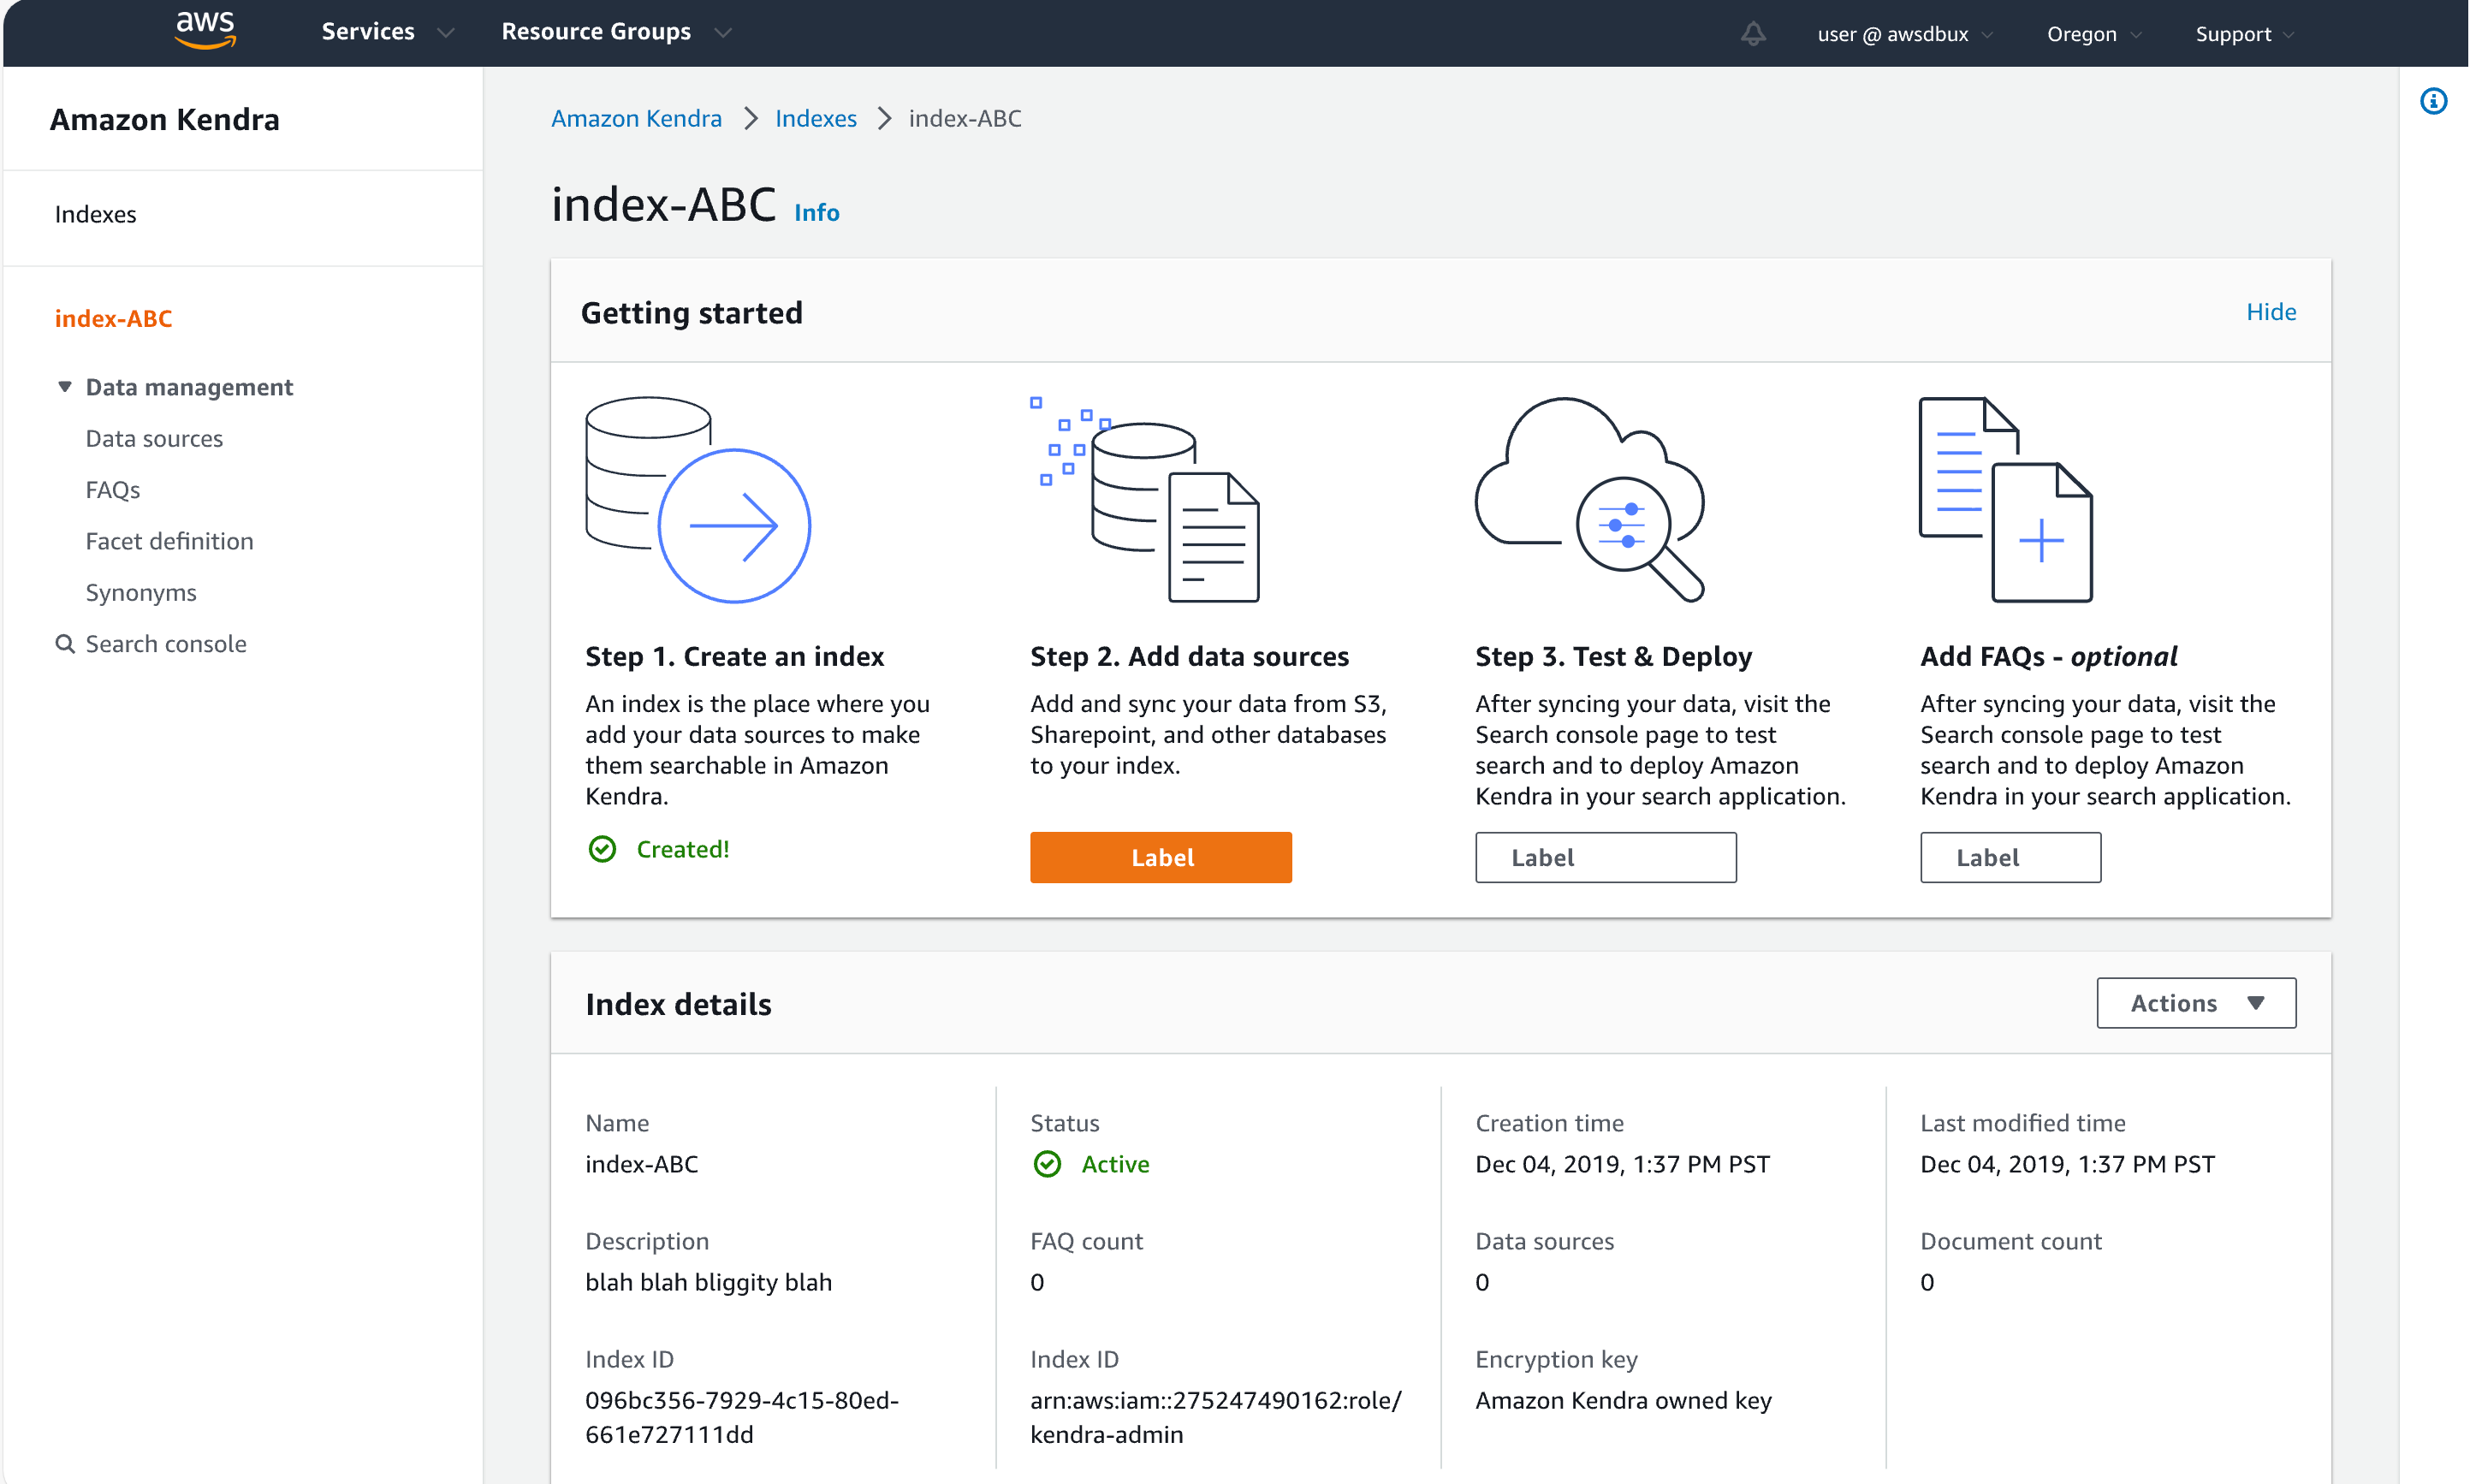Click the info circle icon at top right

(x=2434, y=100)
